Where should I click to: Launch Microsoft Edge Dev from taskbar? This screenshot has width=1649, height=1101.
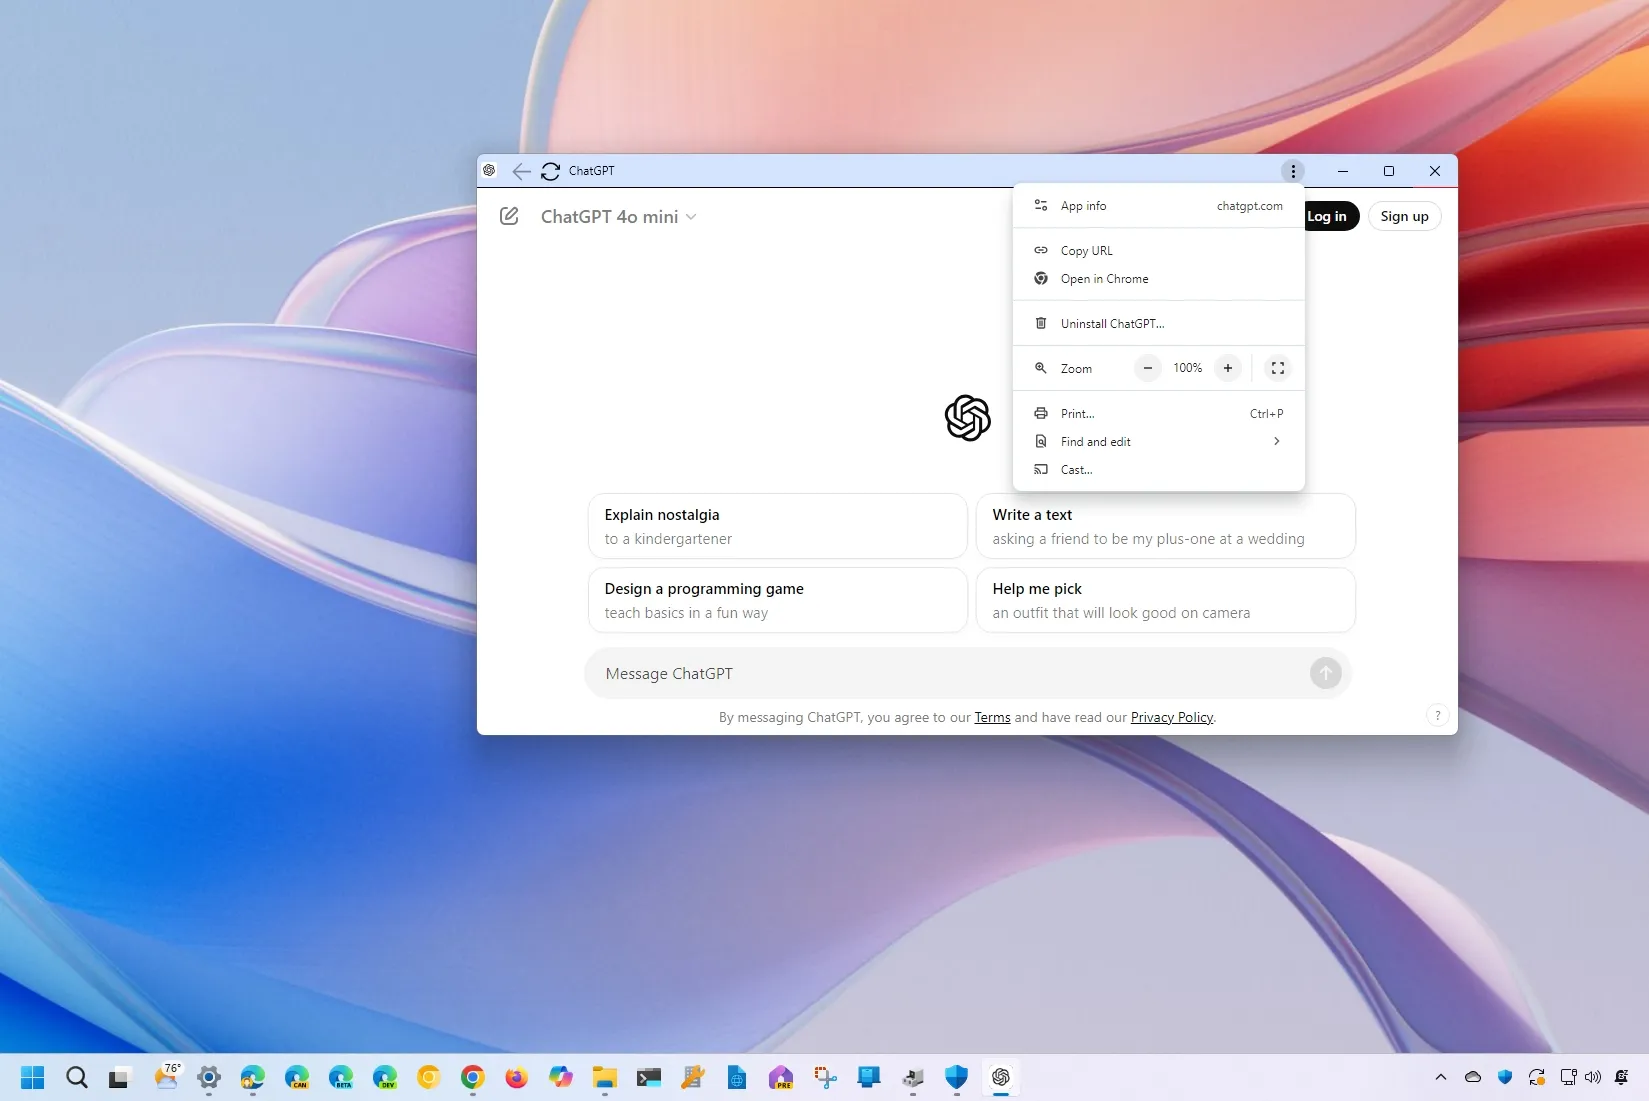[385, 1077]
